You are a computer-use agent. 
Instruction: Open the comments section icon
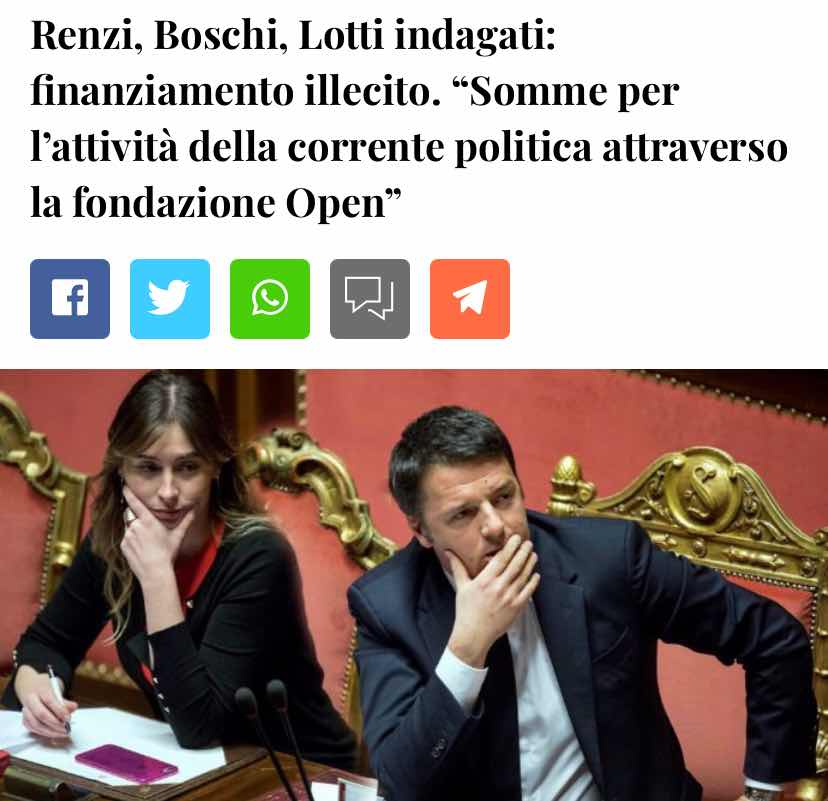pos(370,299)
